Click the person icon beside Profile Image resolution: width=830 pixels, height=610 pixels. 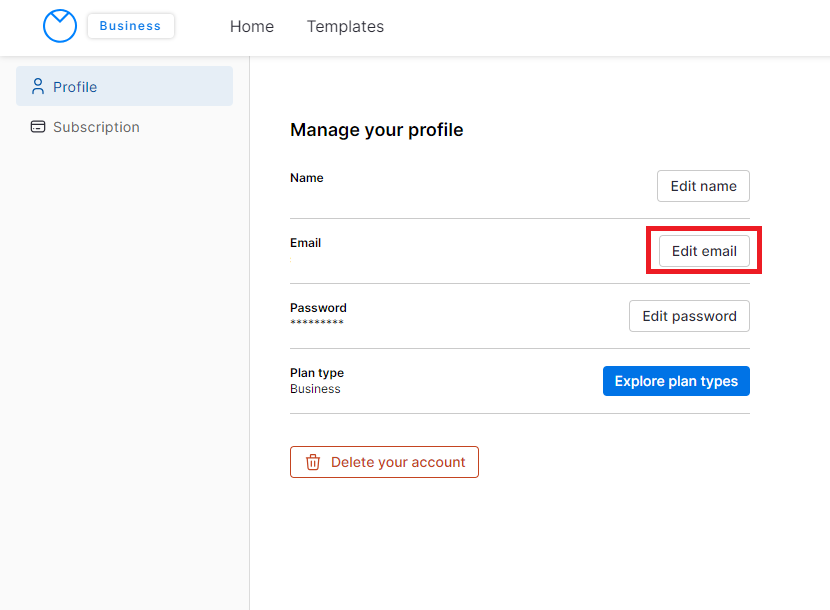tap(38, 86)
